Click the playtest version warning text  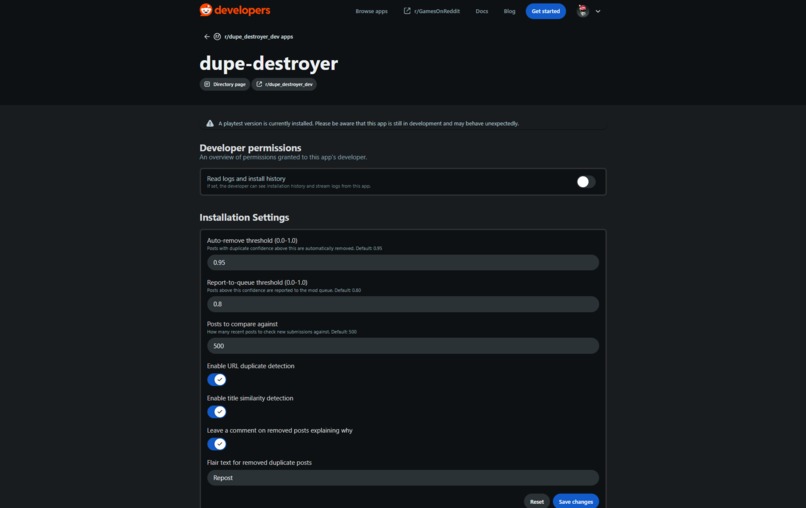tap(369, 123)
